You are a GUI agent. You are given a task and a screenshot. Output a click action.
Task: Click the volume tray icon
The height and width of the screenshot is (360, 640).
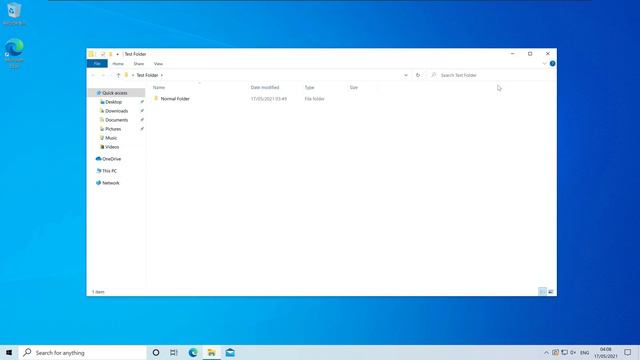pyautogui.click(x=573, y=353)
